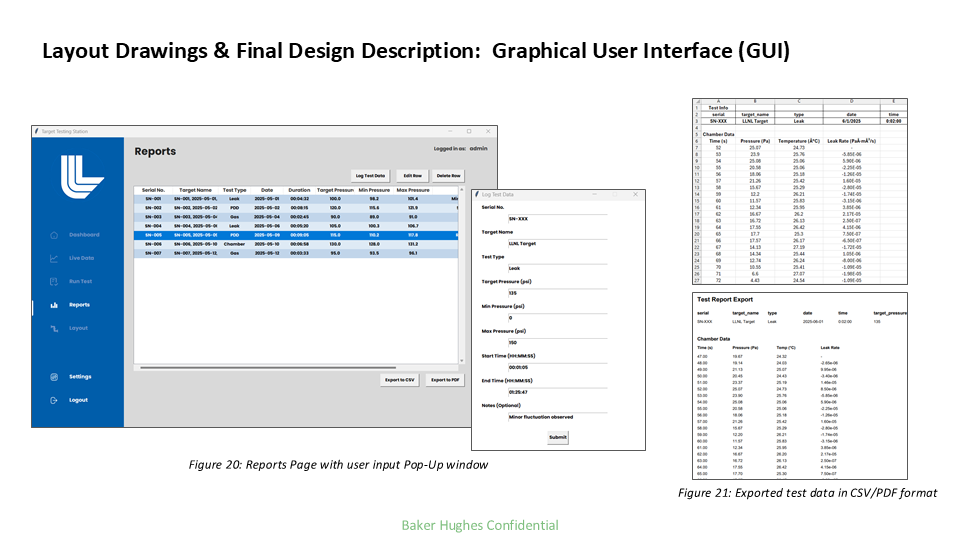Select the SN-004 row in Reports table
Image resolution: width=960 pixels, height=540 pixels.
point(296,226)
